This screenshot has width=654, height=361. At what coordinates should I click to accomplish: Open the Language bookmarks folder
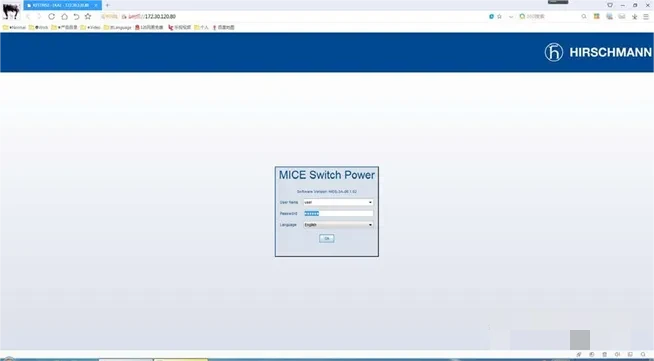tap(118, 28)
